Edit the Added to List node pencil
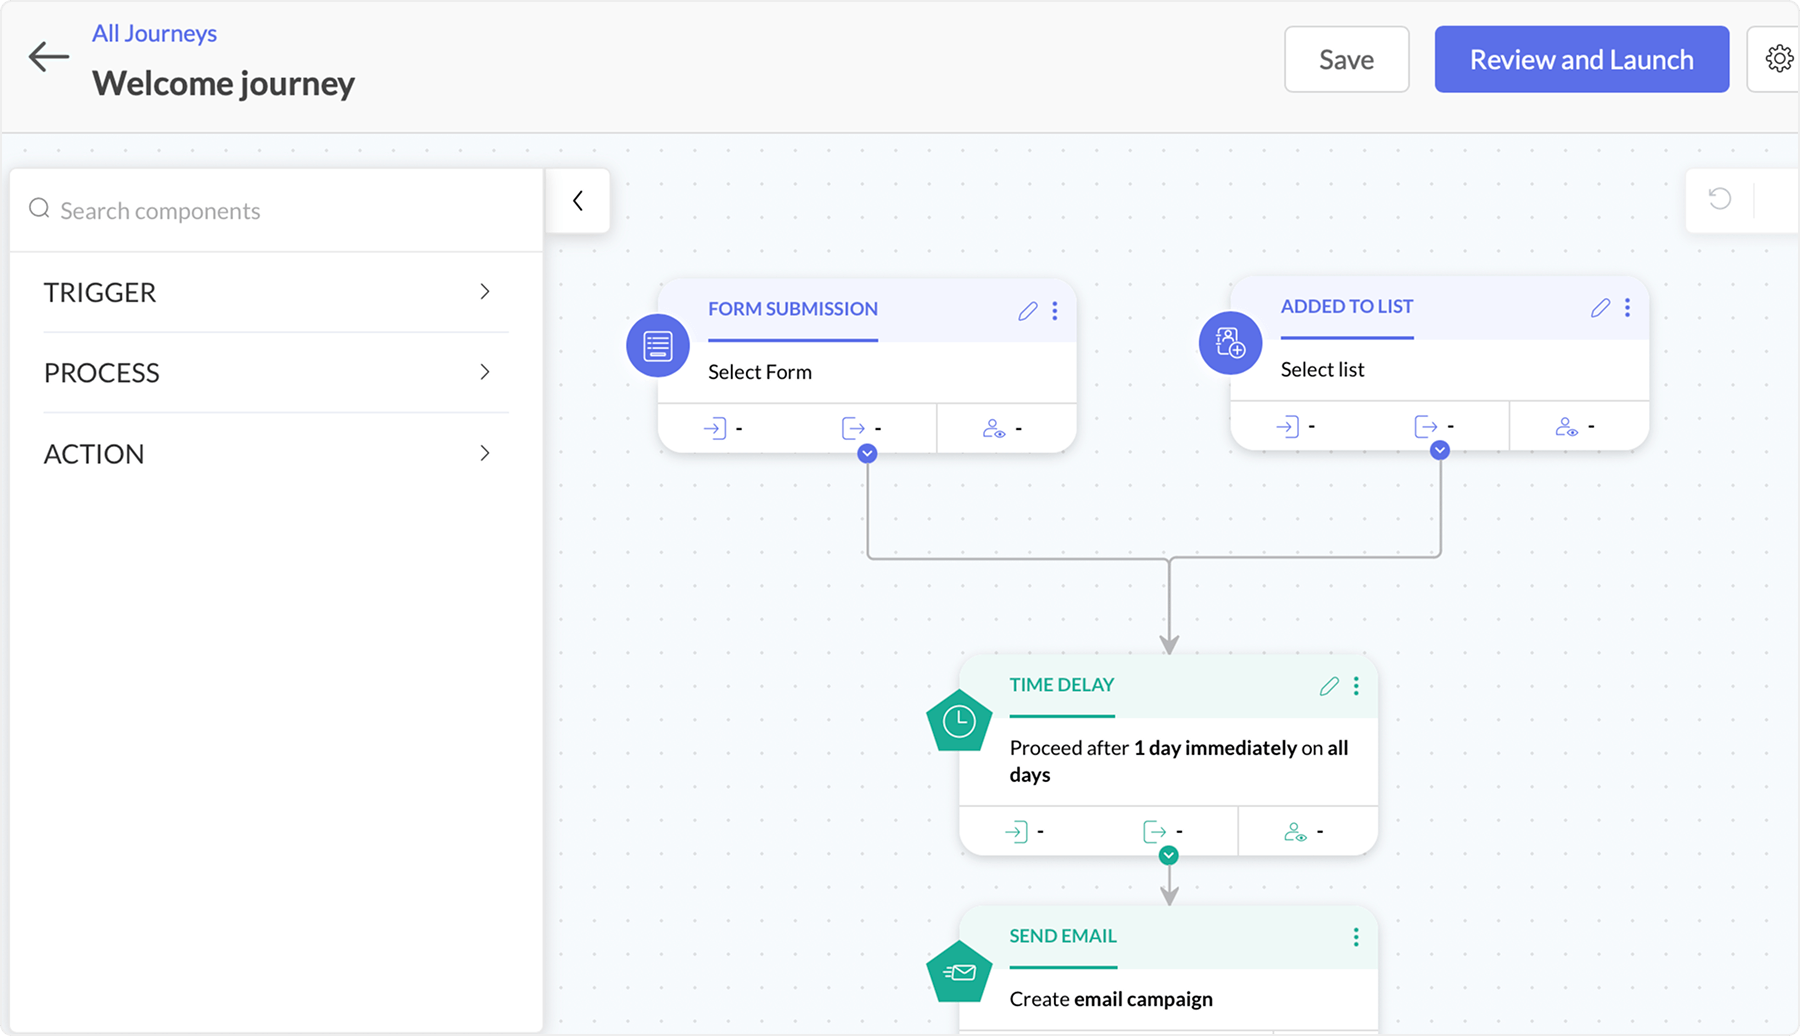Viewport: 1800px width, 1036px height. [x=1600, y=308]
